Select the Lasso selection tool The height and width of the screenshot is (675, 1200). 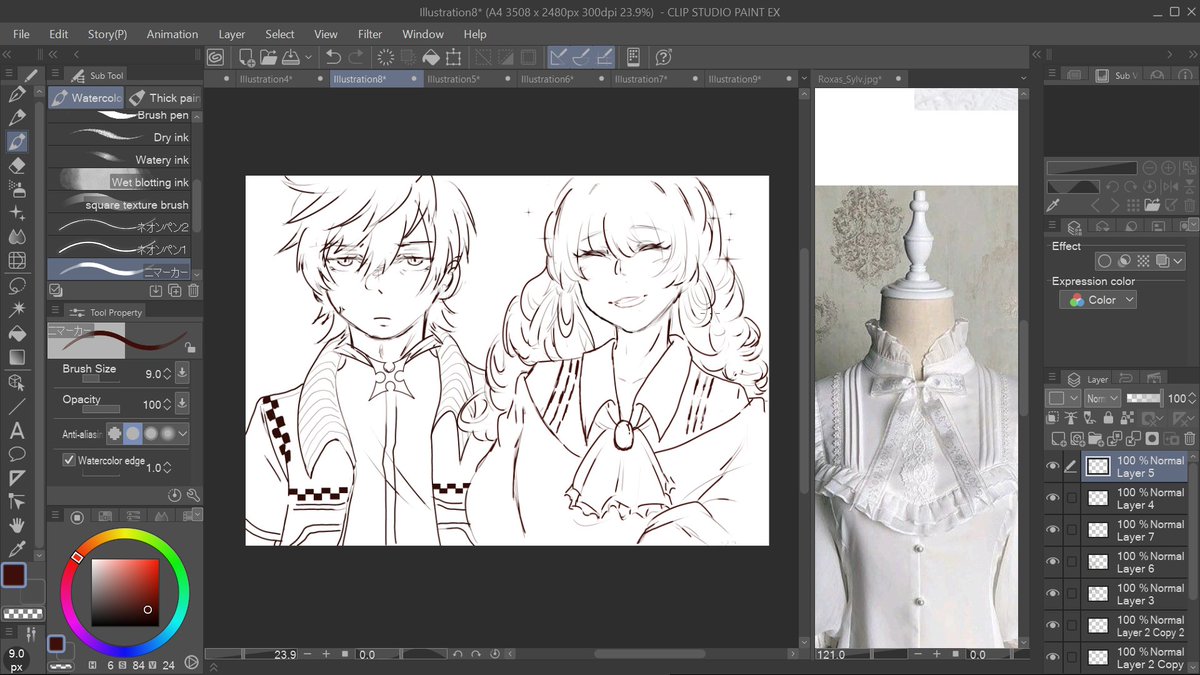tap(16, 285)
